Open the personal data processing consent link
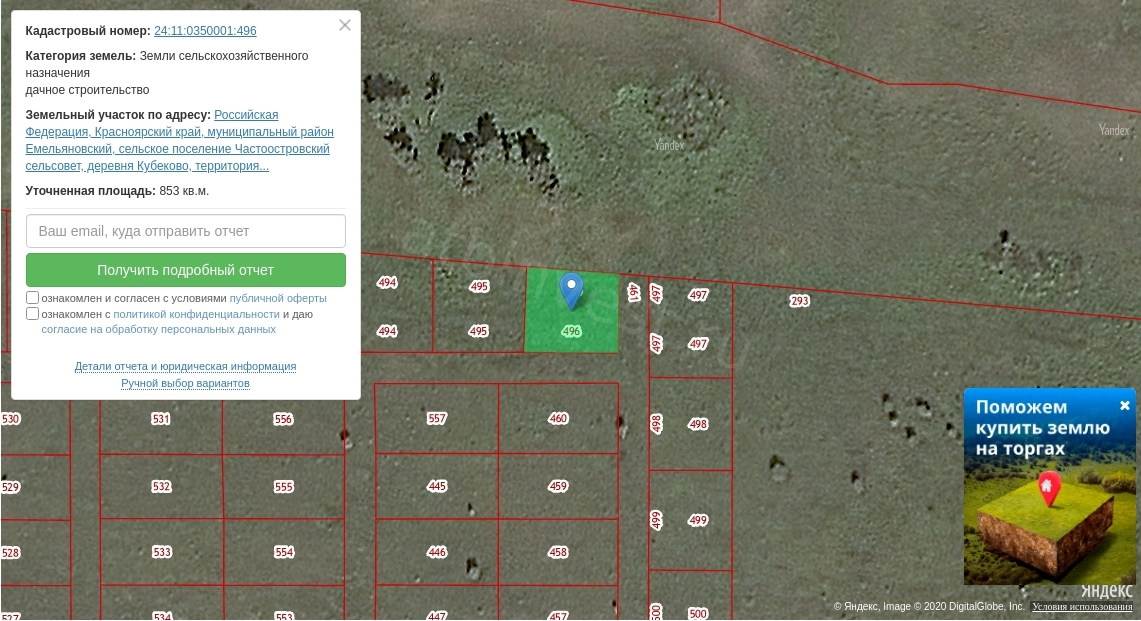The image size is (1141, 621). [x=158, y=329]
